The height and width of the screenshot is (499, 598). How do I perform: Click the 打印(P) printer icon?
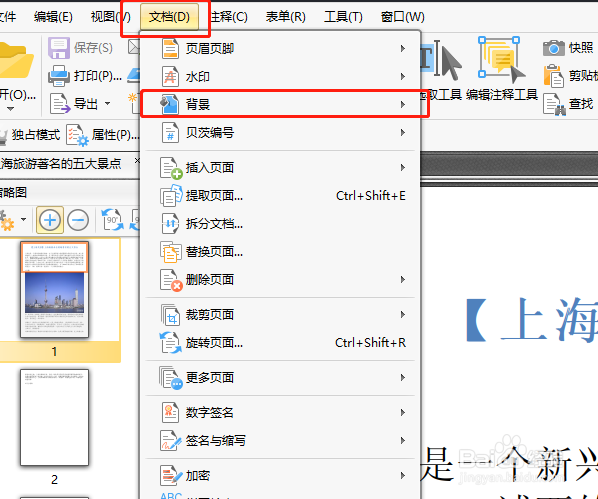pos(59,76)
